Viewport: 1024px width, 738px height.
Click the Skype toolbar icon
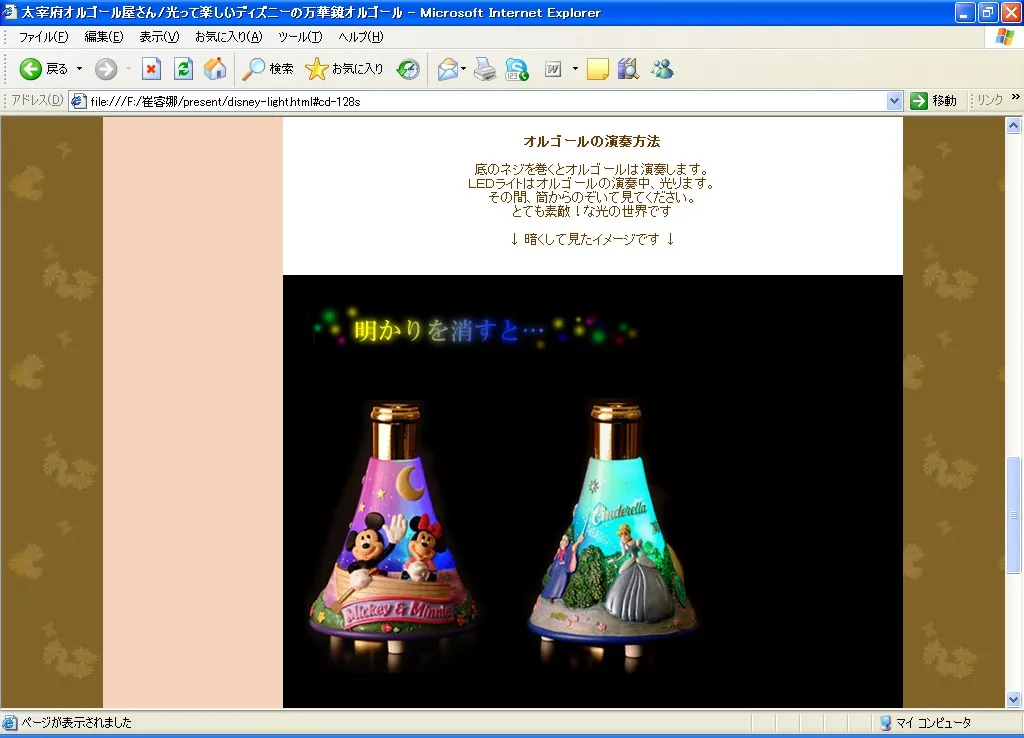[517, 69]
